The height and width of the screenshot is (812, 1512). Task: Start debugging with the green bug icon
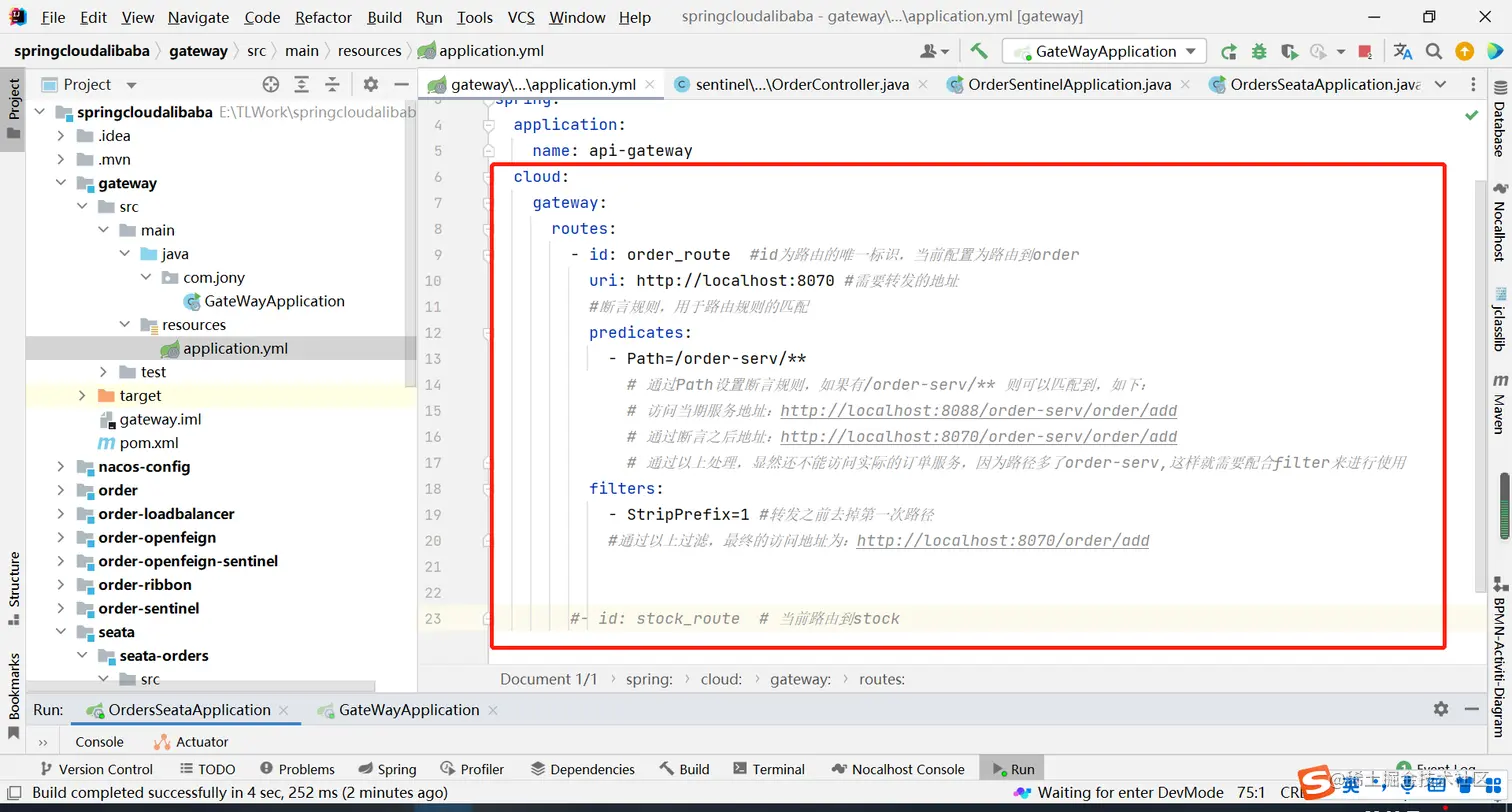click(1259, 51)
